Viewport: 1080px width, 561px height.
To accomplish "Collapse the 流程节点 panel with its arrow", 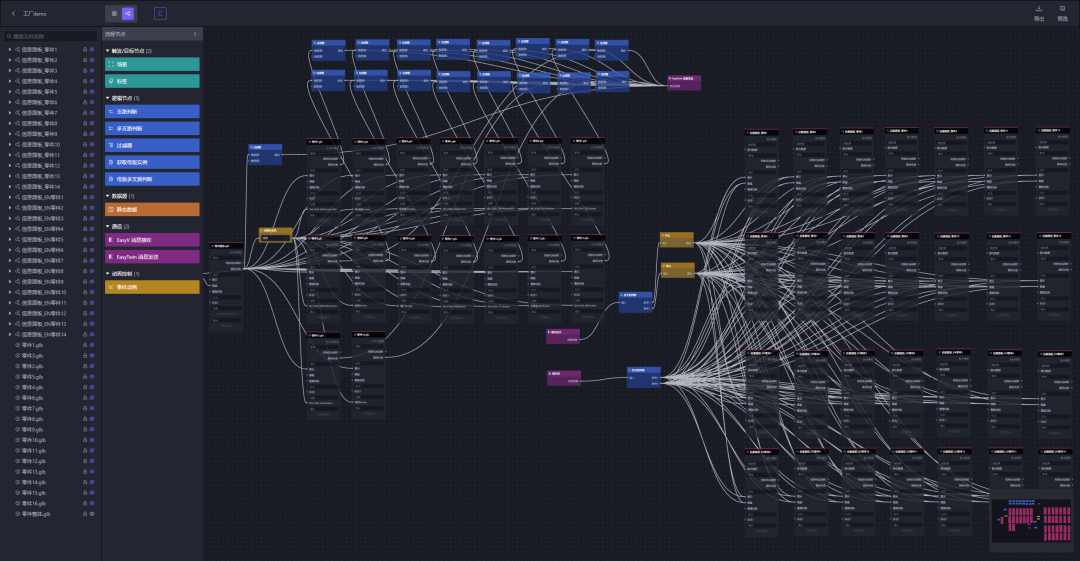I will click(x=195, y=34).
